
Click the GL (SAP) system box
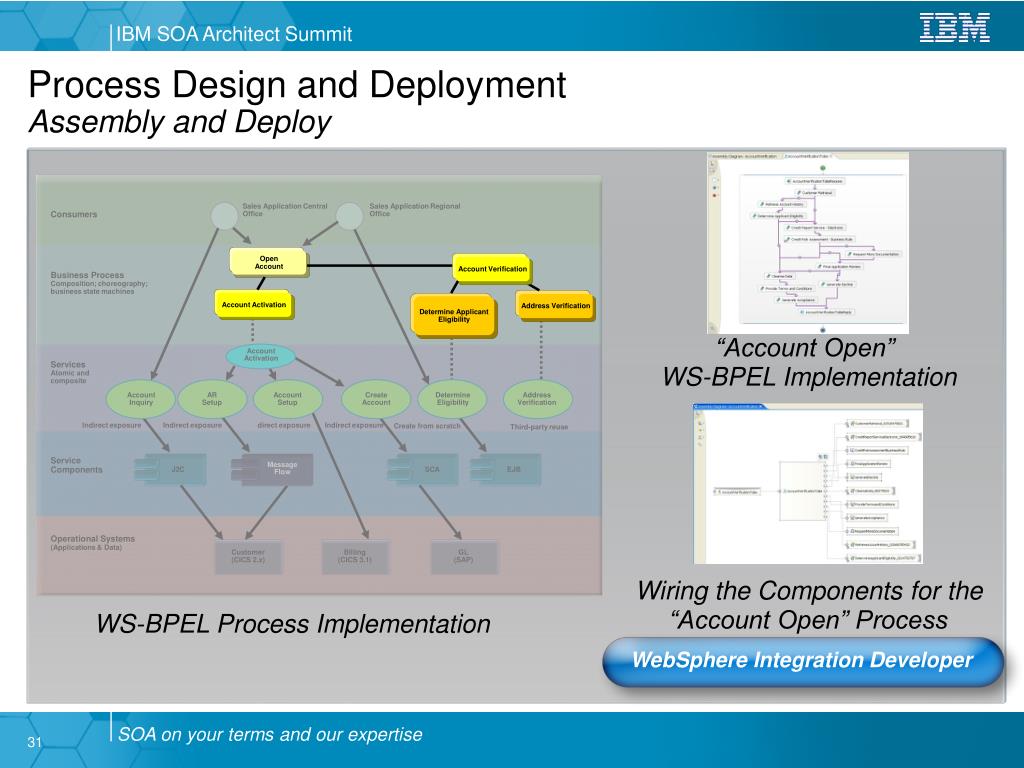point(464,557)
